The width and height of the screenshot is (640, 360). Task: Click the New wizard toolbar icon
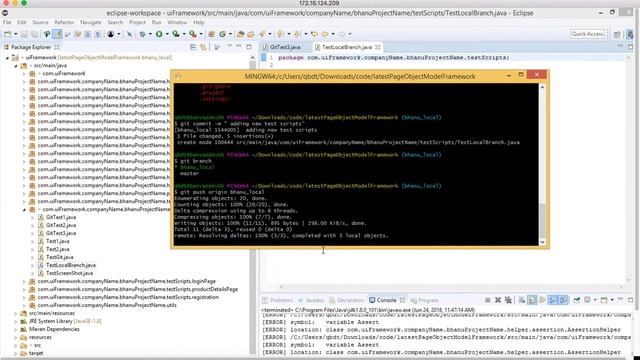7,34
